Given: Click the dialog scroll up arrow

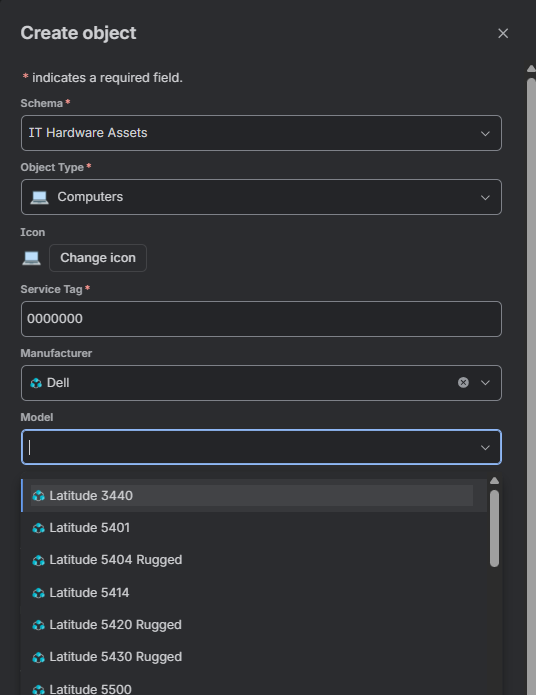Looking at the screenshot, I should click(x=531, y=69).
